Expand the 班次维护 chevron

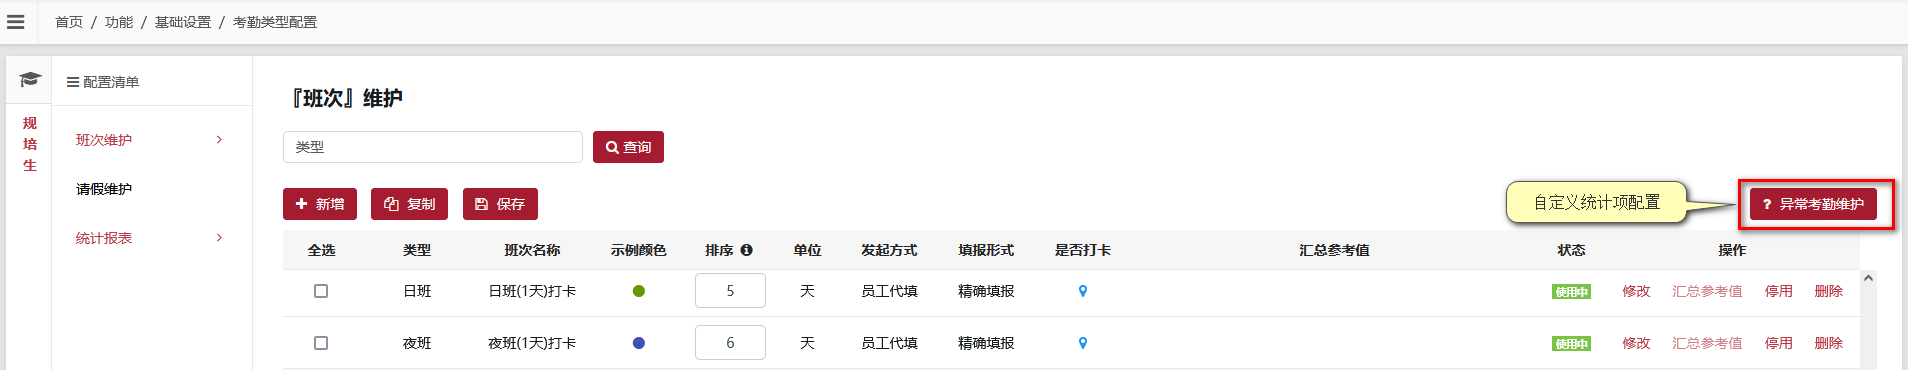click(219, 140)
